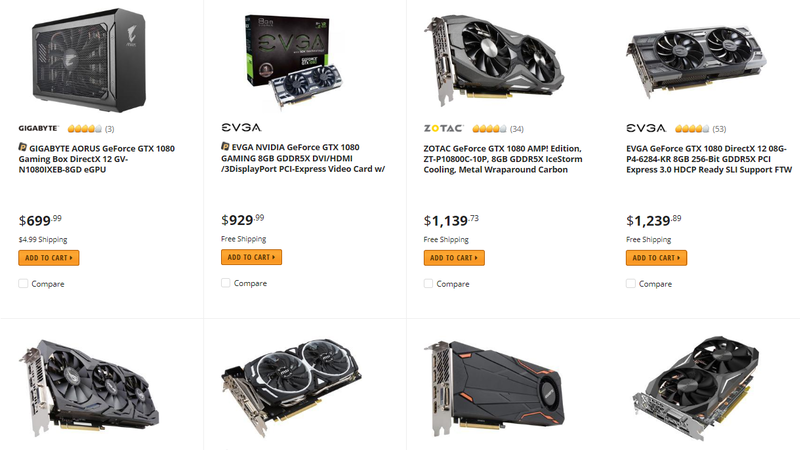The width and height of the screenshot is (800, 450).
Task: Click the EVGA boxed graphics card product image
Action: tap(291, 61)
